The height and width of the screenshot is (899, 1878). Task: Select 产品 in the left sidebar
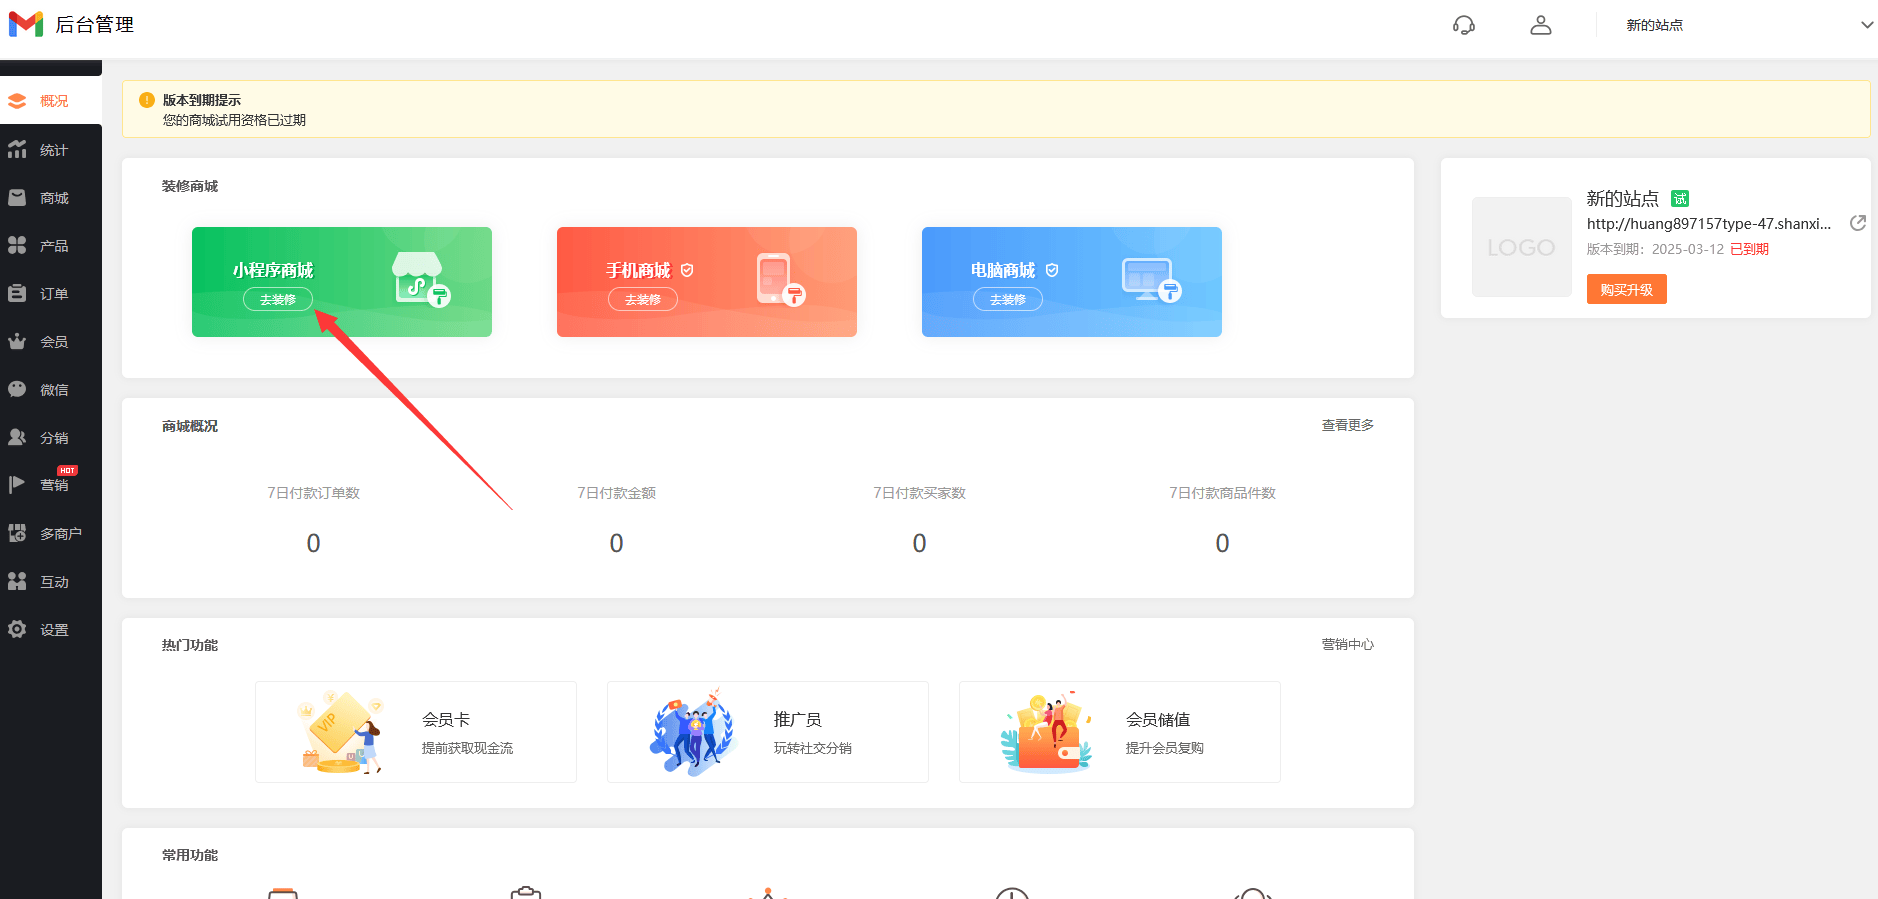[53, 246]
